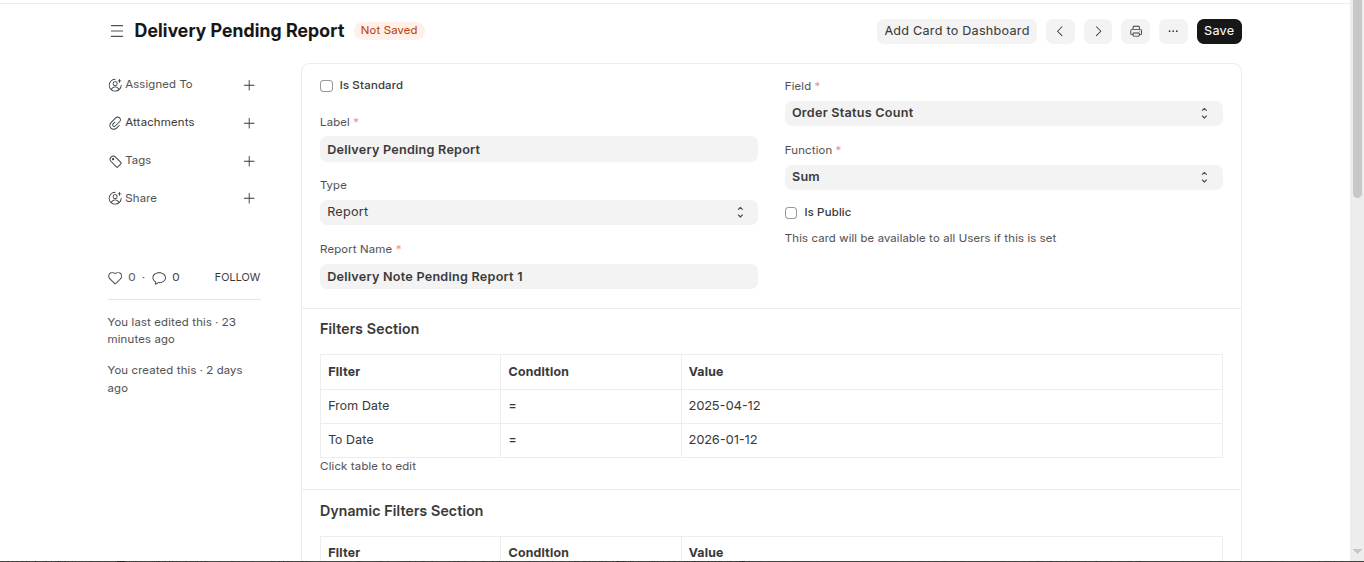Click the Label input field
This screenshot has width=1364, height=562.
(x=538, y=149)
